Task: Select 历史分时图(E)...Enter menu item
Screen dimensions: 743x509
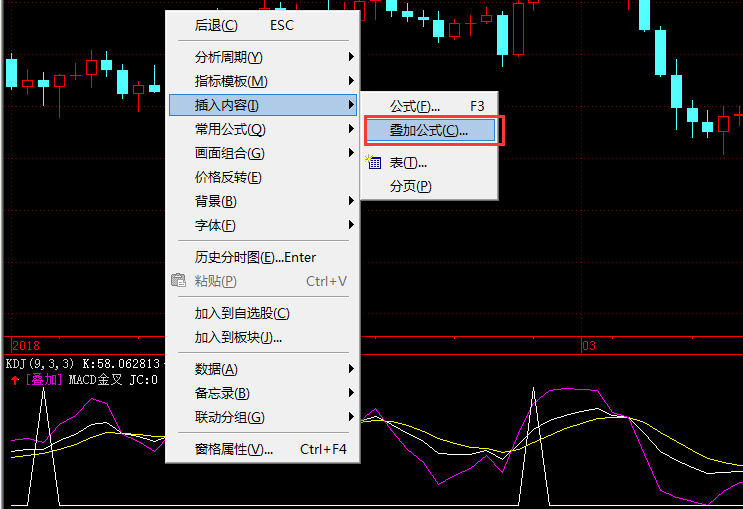Action: click(263, 257)
